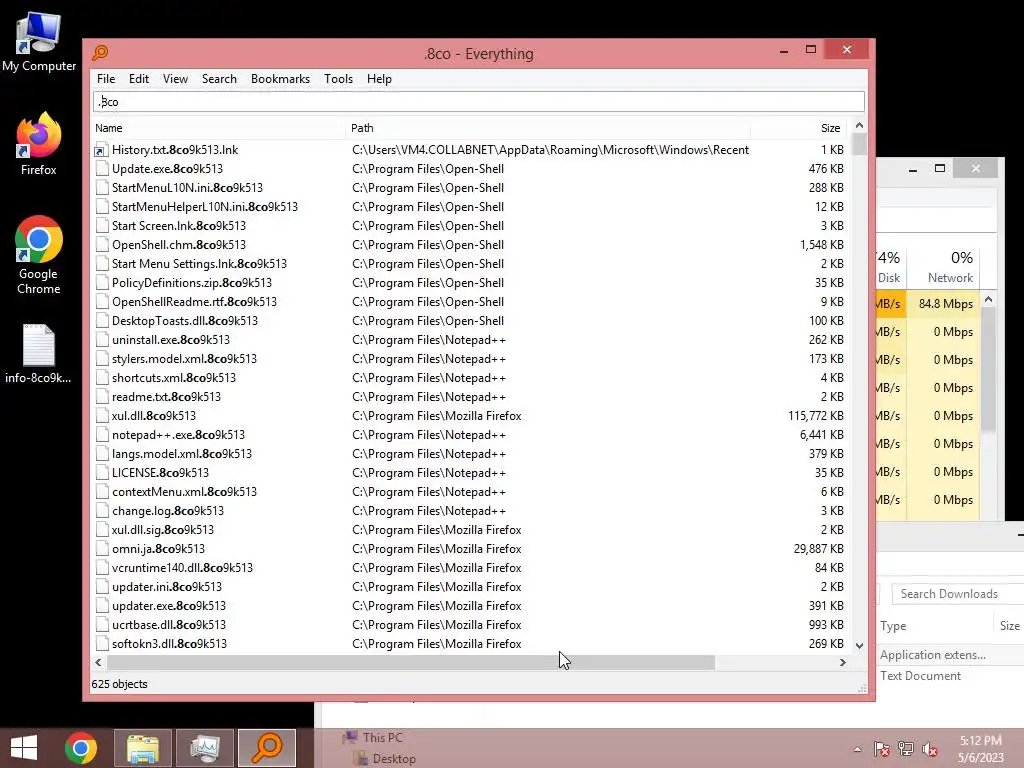Switch to Task Manager in the taskbar
The height and width of the screenshot is (768, 1024).
coord(204,748)
